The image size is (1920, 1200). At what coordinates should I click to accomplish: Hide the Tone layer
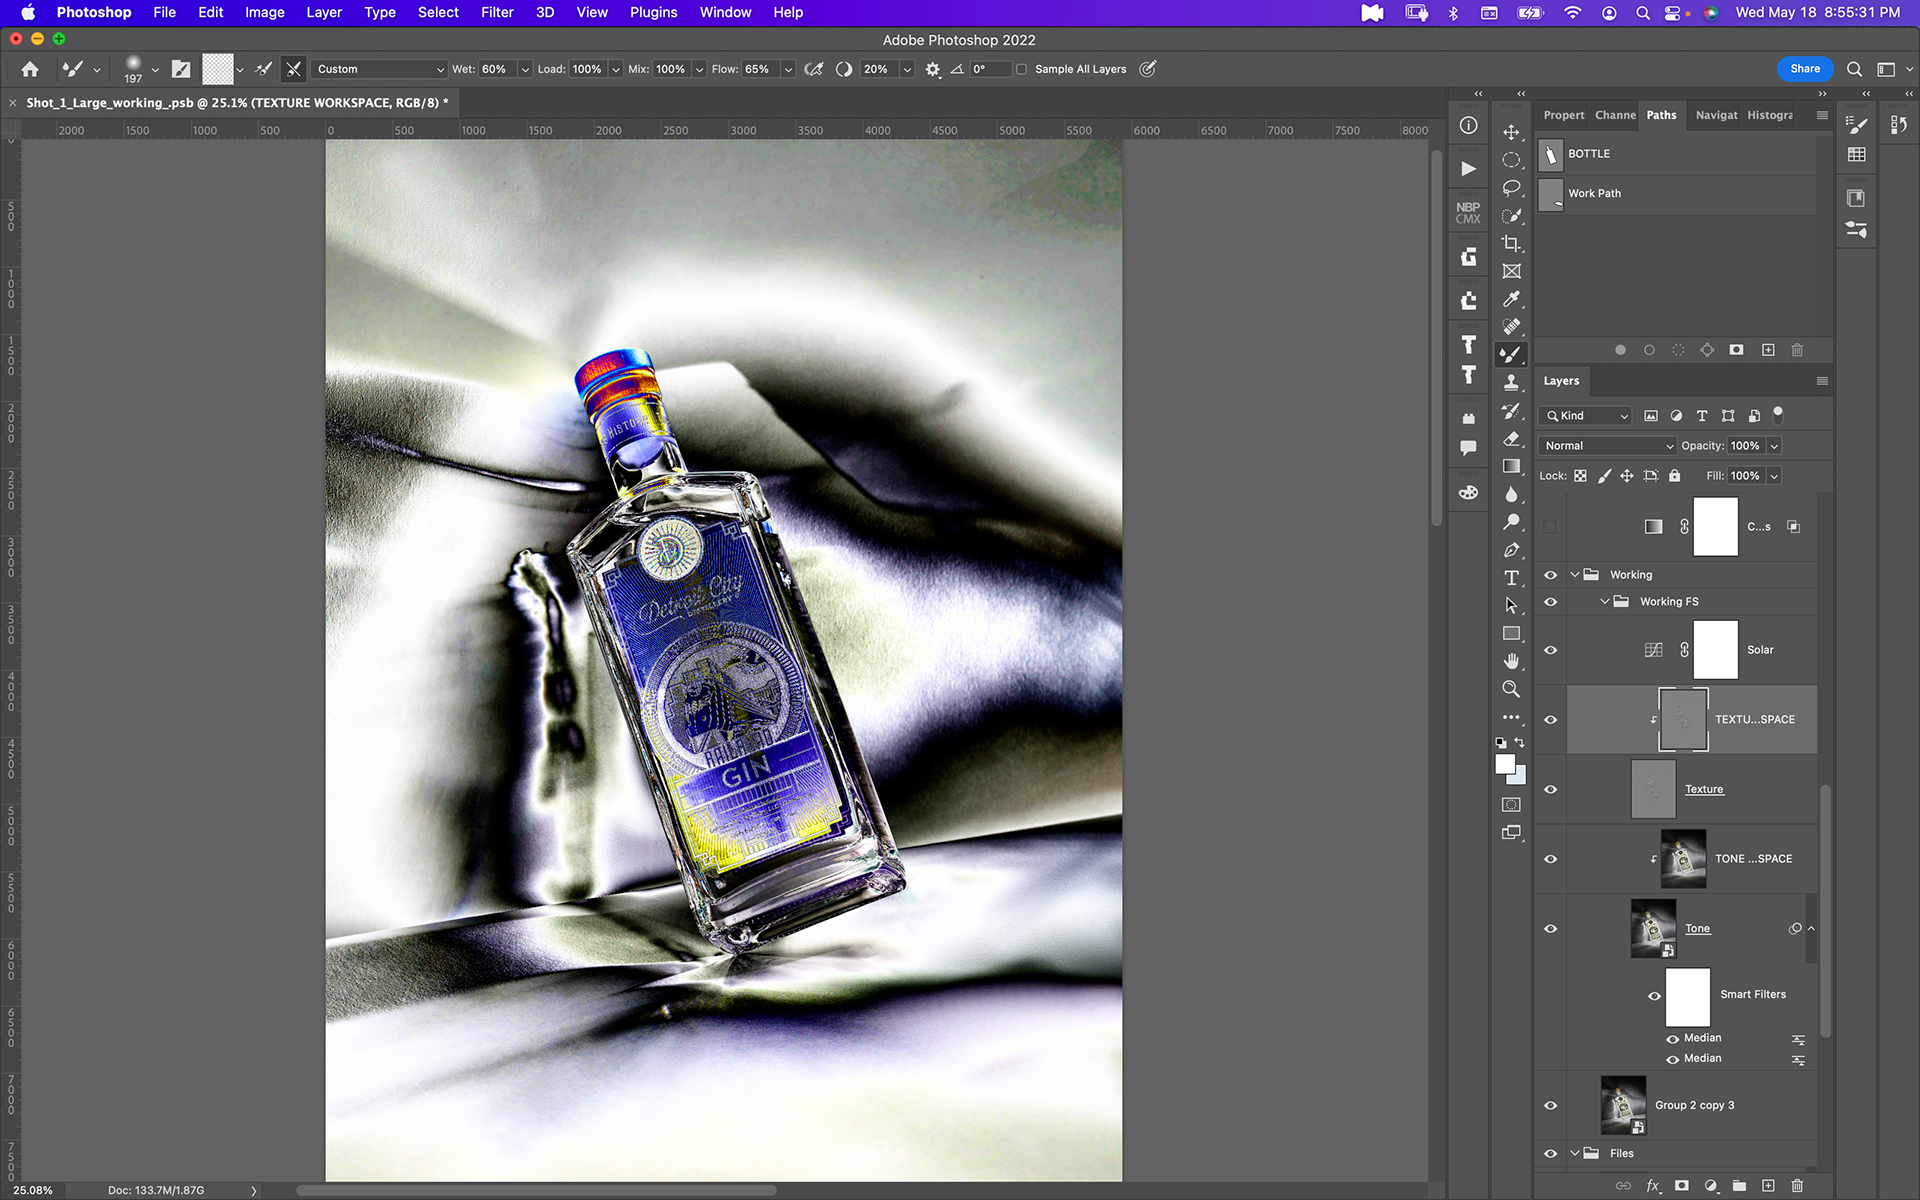1550,929
